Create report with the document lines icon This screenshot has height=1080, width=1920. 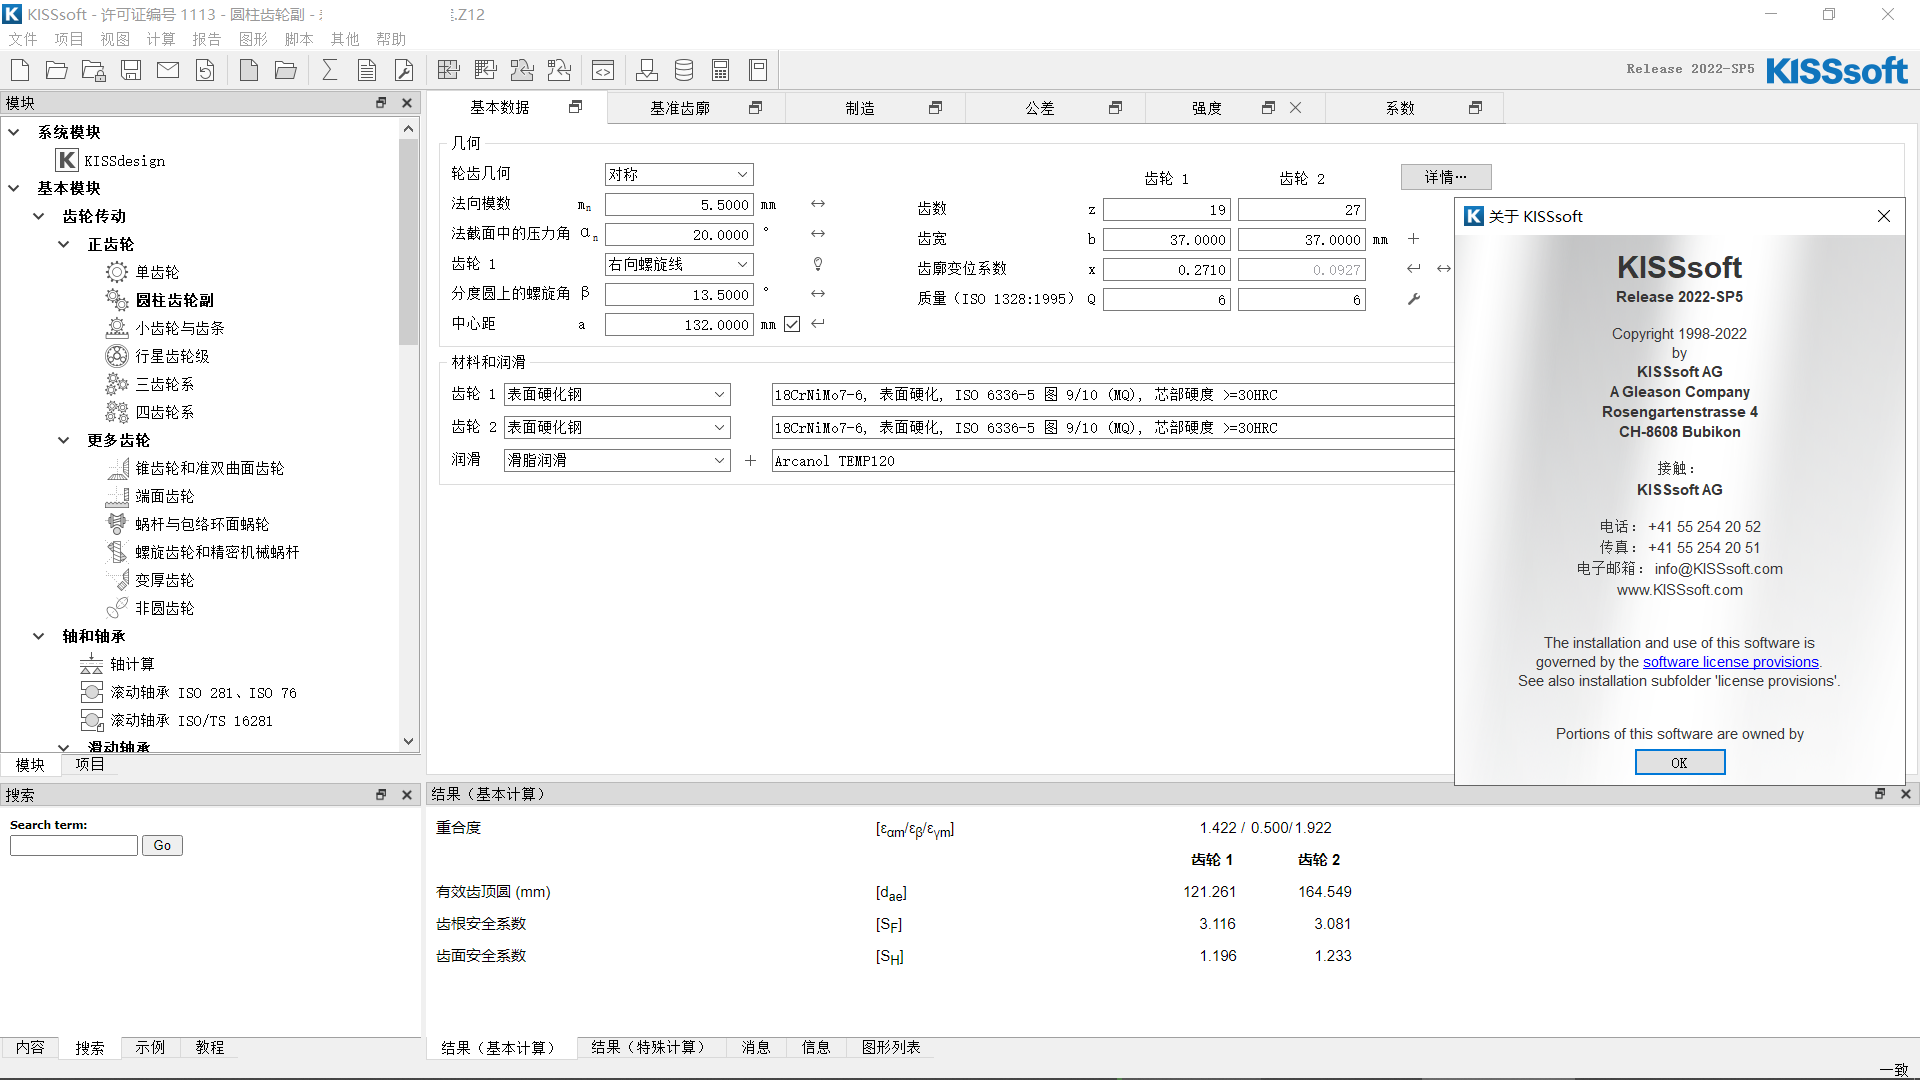coord(367,70)
